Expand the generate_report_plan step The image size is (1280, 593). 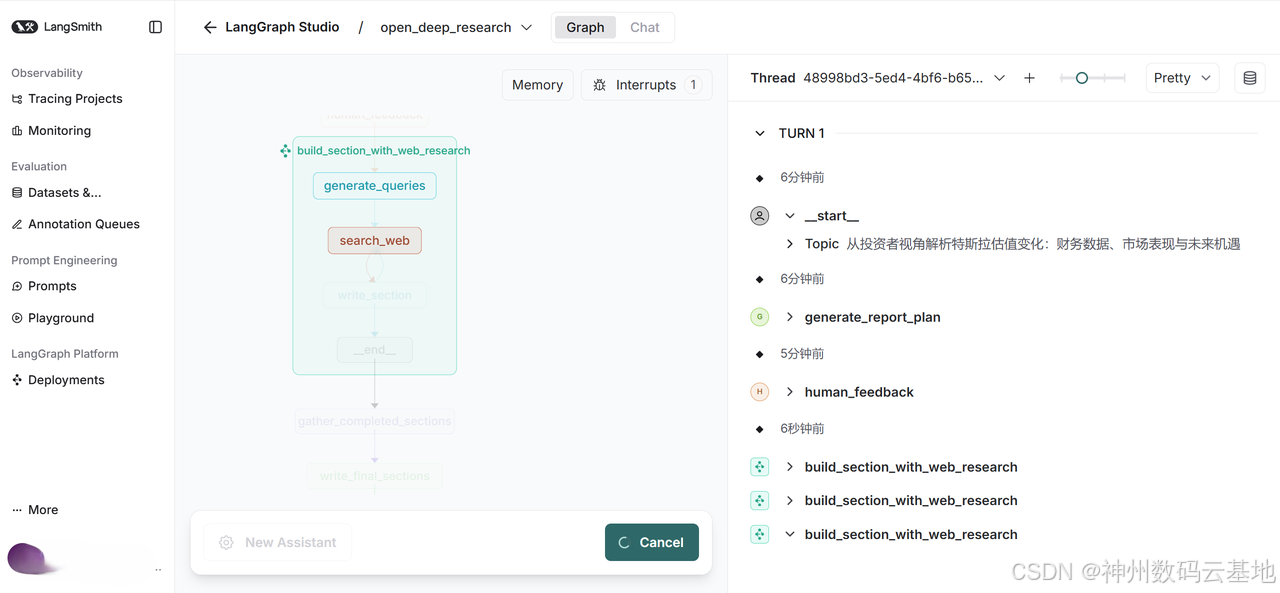coord(790,317)
